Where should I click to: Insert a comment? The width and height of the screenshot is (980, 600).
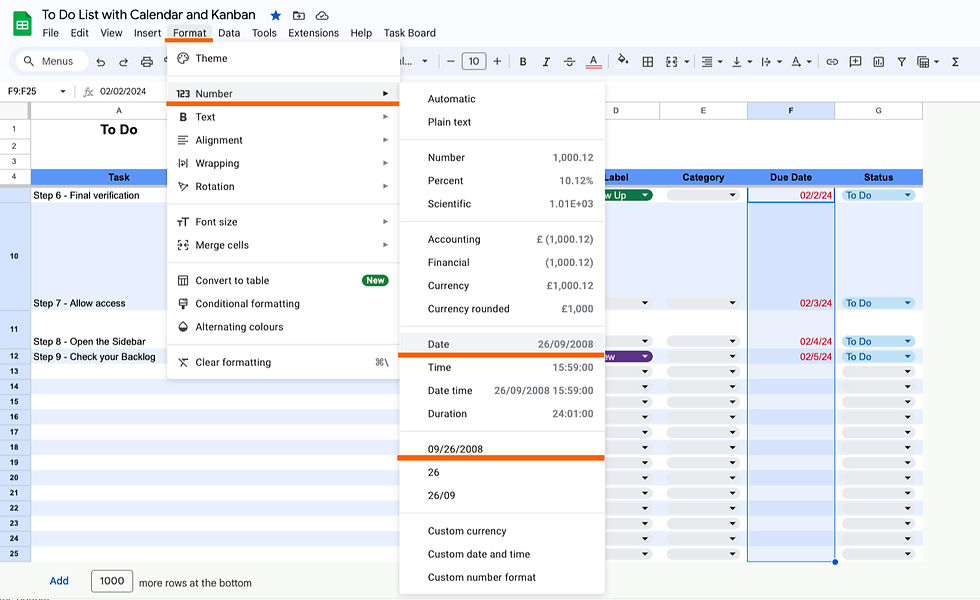pyautogui.click(x=855, y=61)
